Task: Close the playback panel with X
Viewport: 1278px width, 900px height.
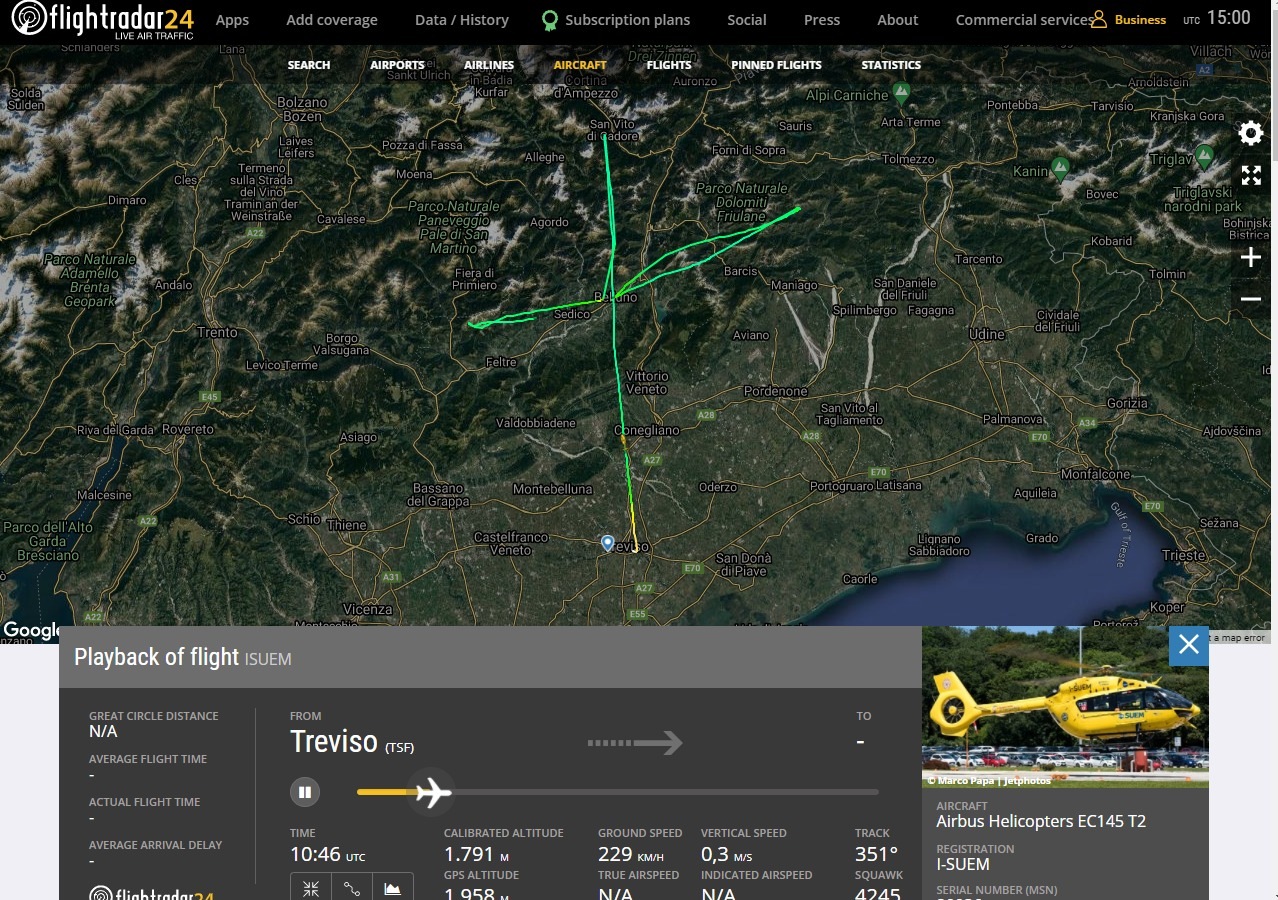Action: coord(1188,645)
